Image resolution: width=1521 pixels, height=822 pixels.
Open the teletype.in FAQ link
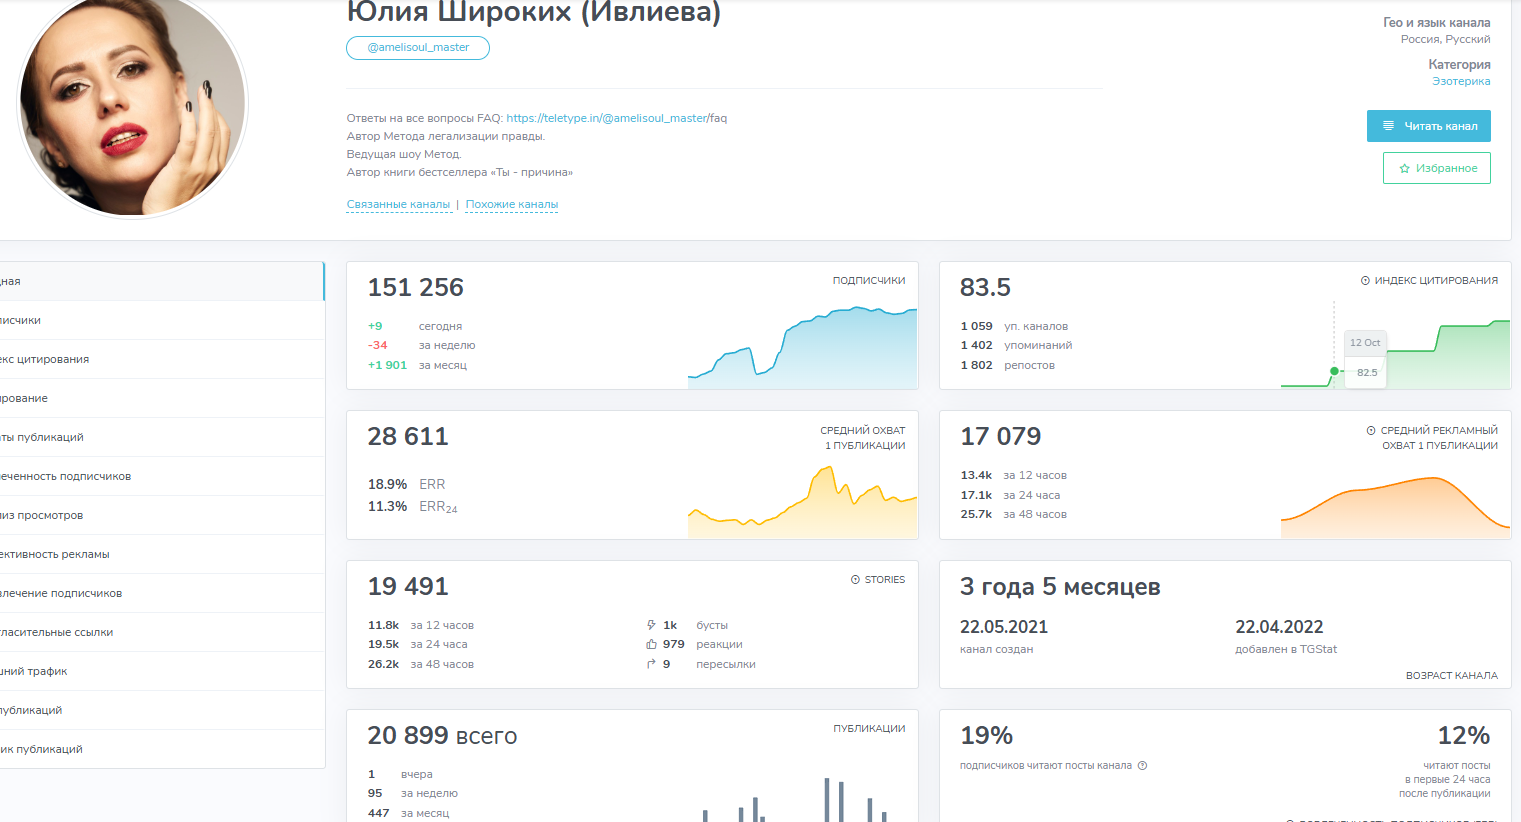(x=616, y=118)
